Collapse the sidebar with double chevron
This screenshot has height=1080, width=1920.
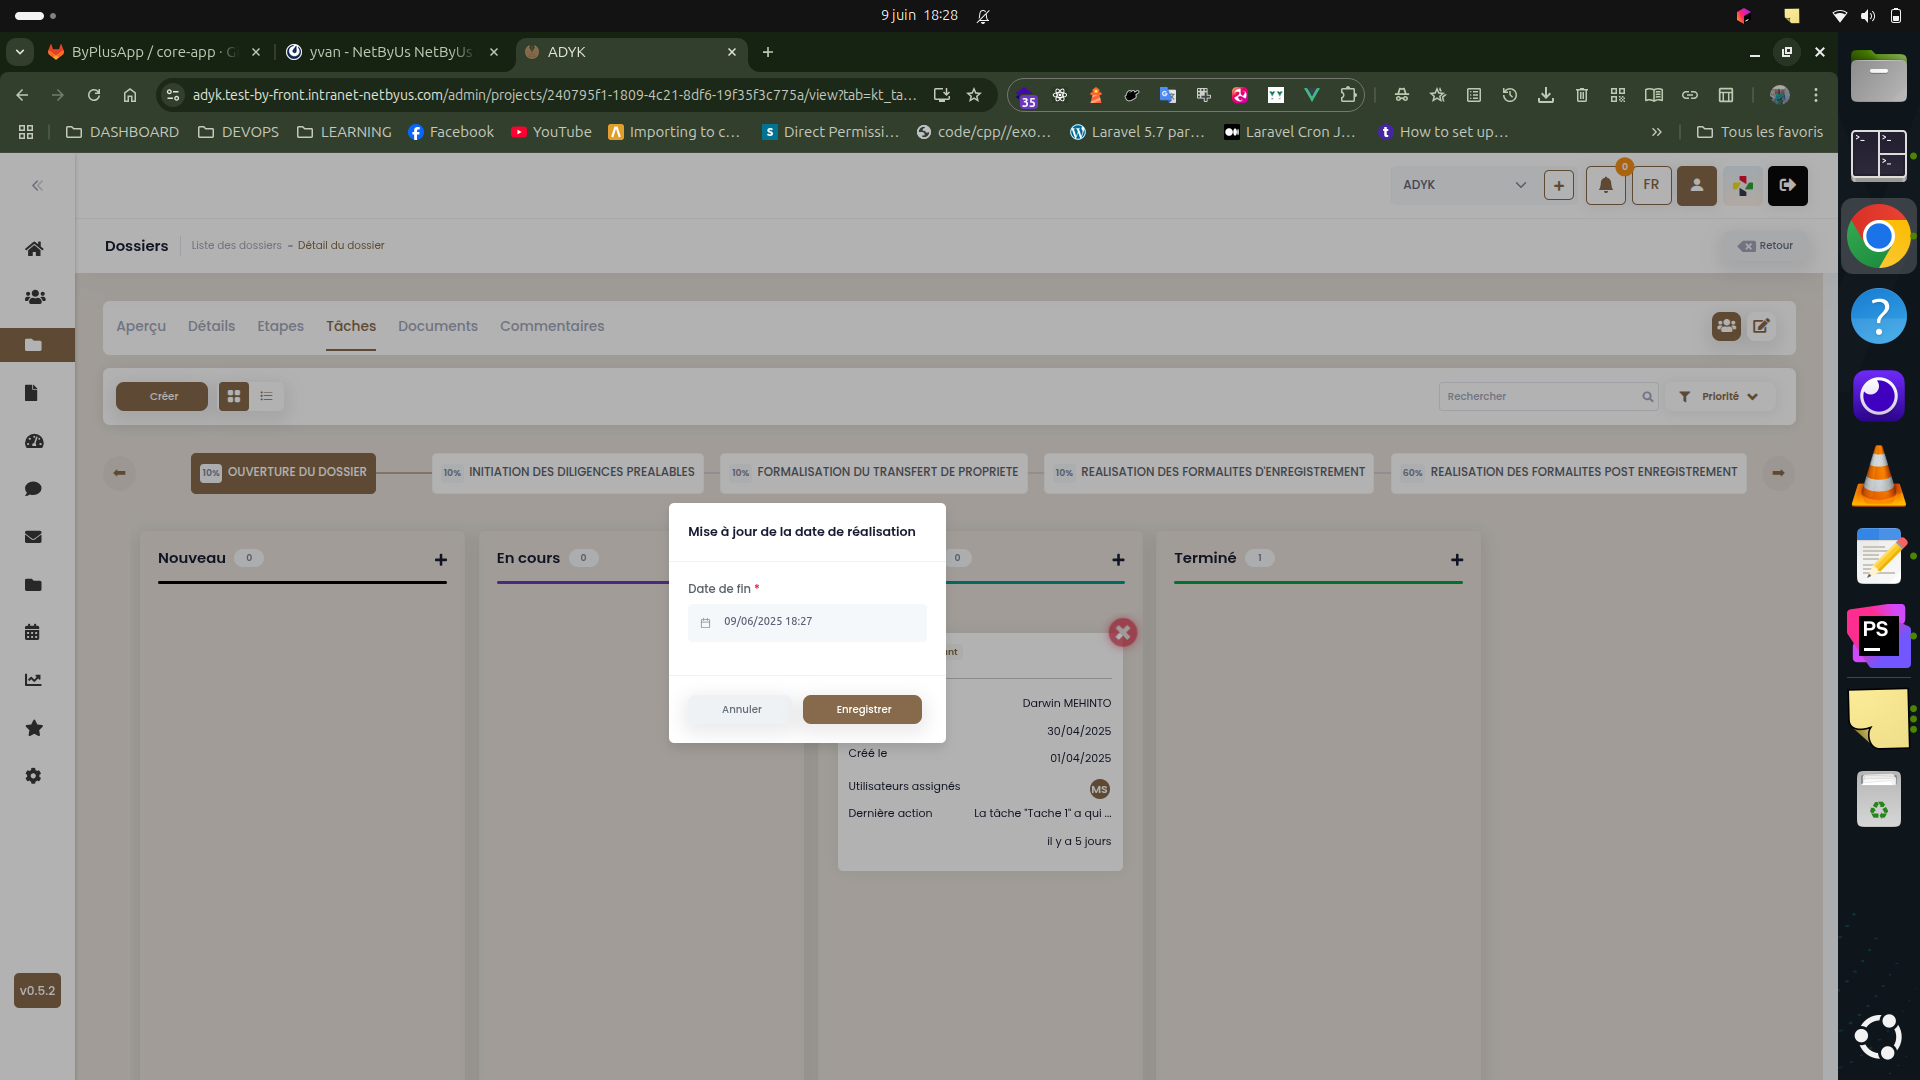[37, 186]
